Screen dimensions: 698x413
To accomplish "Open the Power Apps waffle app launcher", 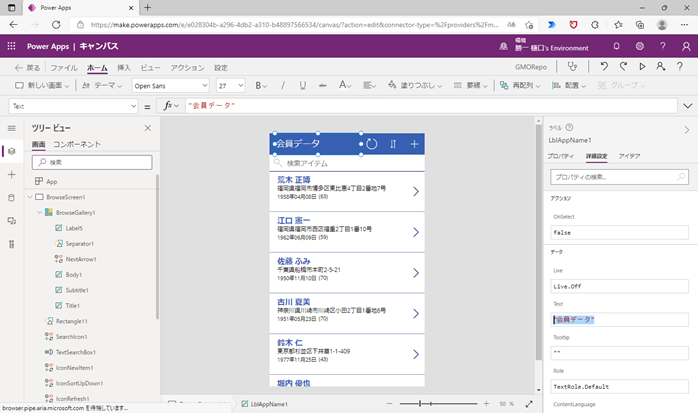I will pos(12,46).
